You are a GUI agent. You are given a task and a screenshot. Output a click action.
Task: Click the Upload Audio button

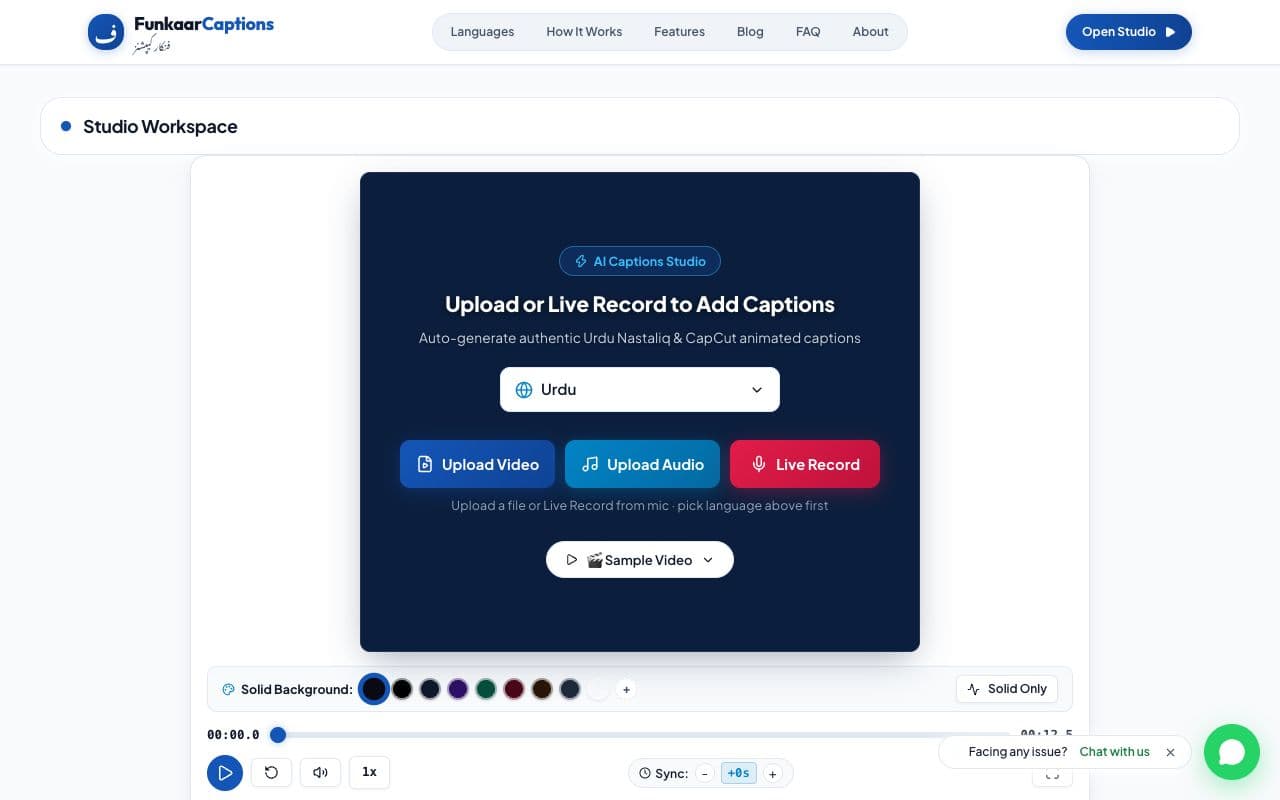pyautogui.click(x=642, y=464)
